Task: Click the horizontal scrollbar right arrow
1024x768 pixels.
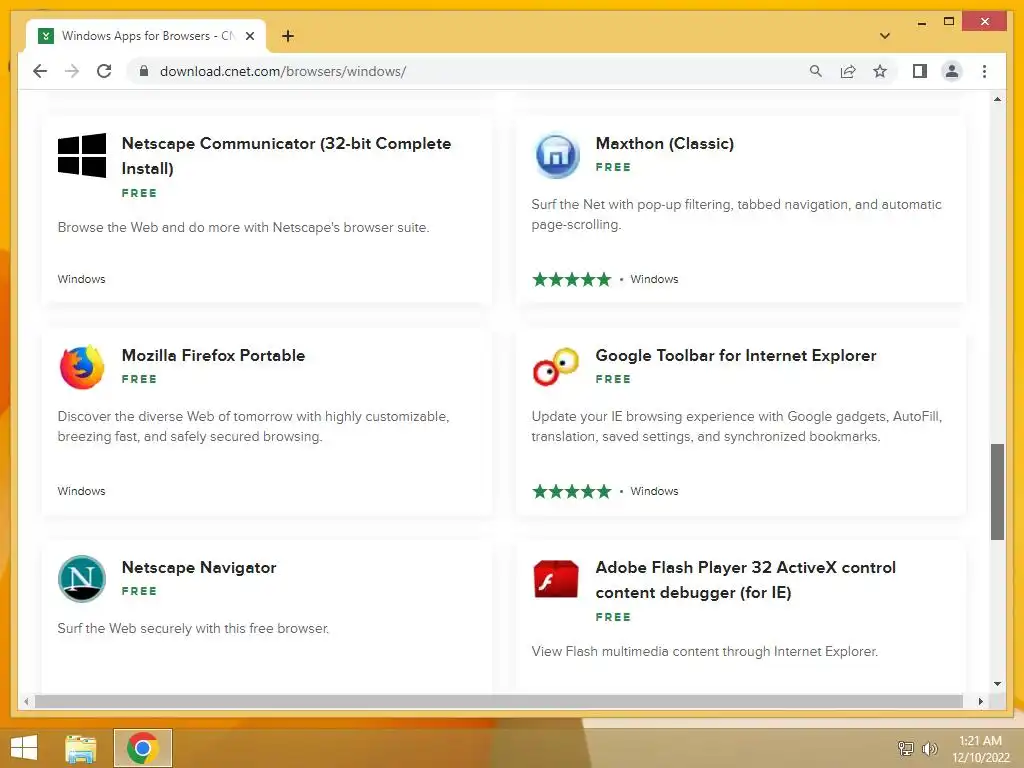Action: (981, 701)
